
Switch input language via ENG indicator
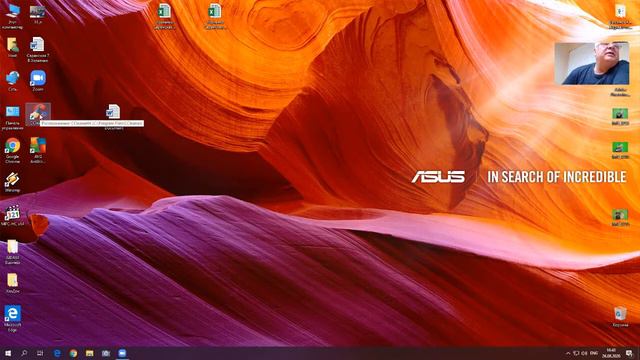tap(594, 353)
